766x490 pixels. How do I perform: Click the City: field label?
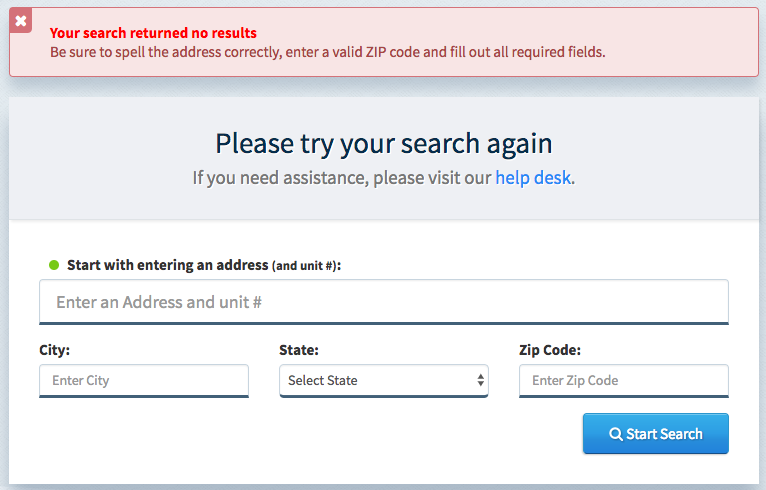[54, 350]
